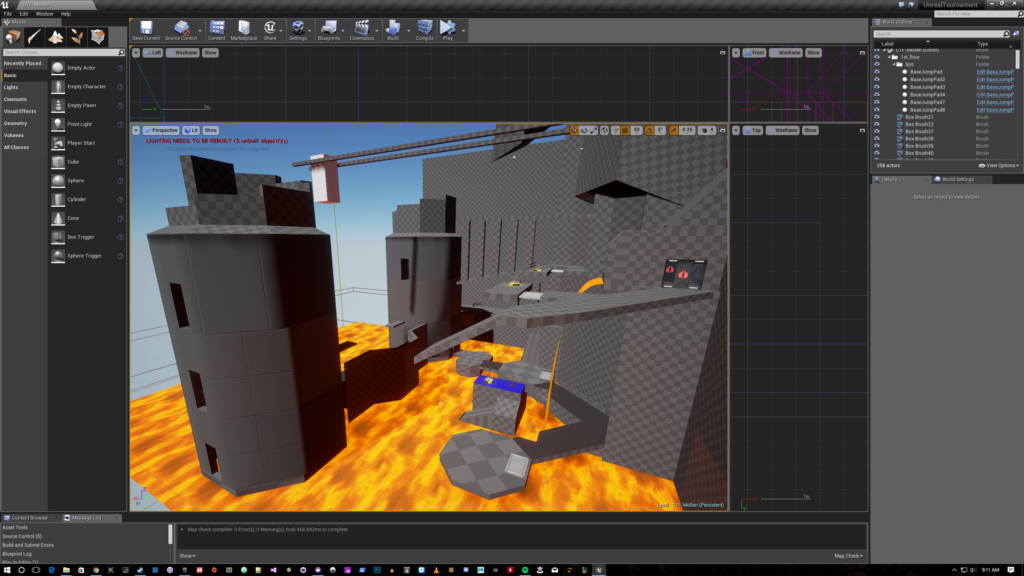Click the Empty Actor placement icon
Viewport: 1024px width, 576px height.
click(58, 68)
